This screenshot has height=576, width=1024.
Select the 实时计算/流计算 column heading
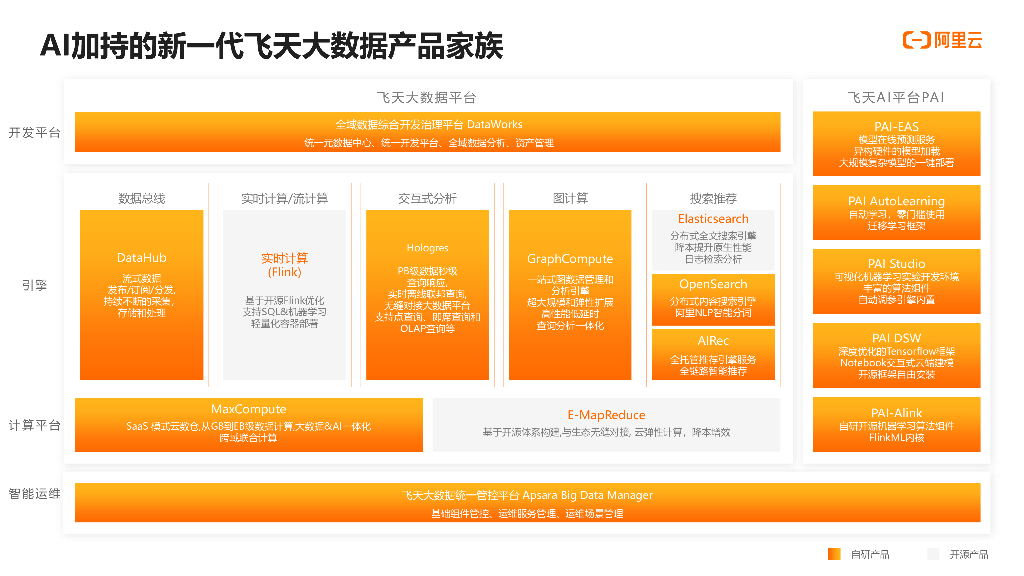tap(284, 199)
